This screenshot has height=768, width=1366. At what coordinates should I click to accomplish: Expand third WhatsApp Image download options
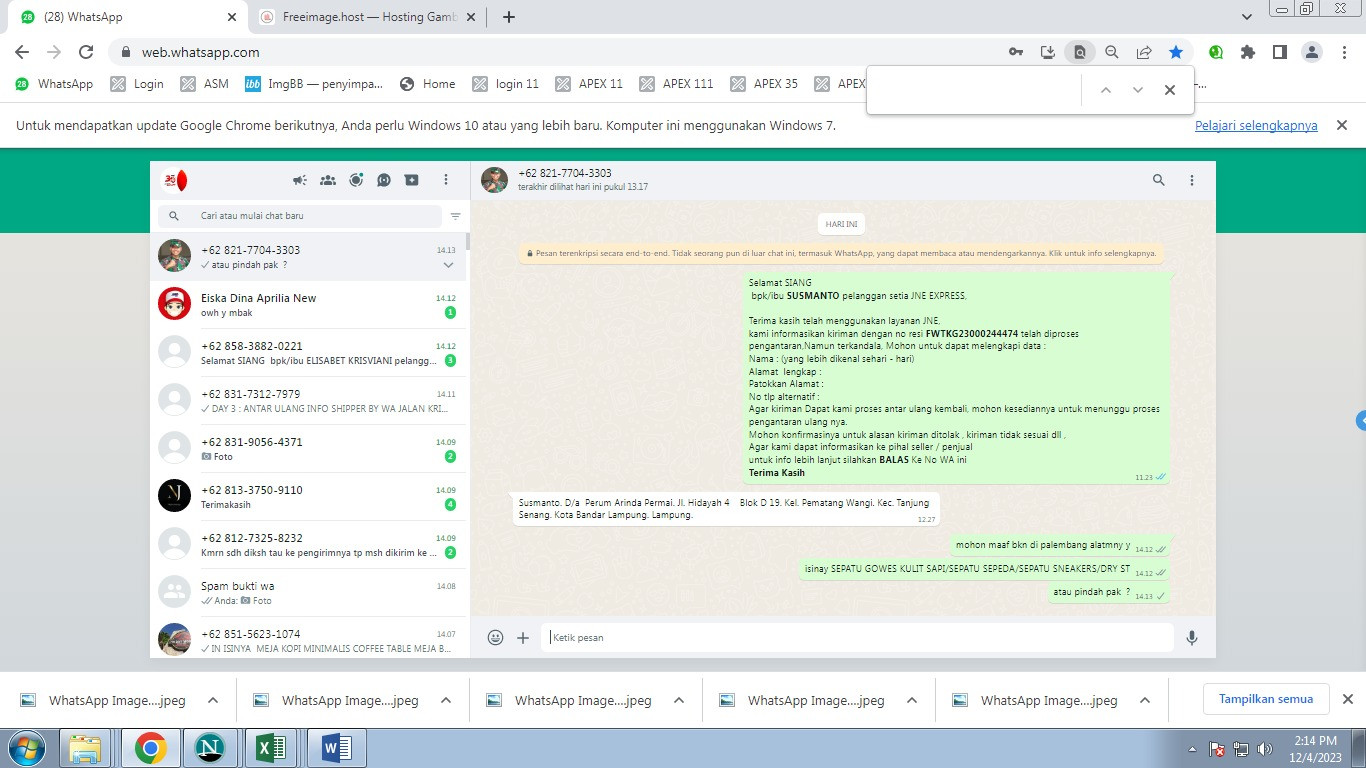(x=679, y=700)
